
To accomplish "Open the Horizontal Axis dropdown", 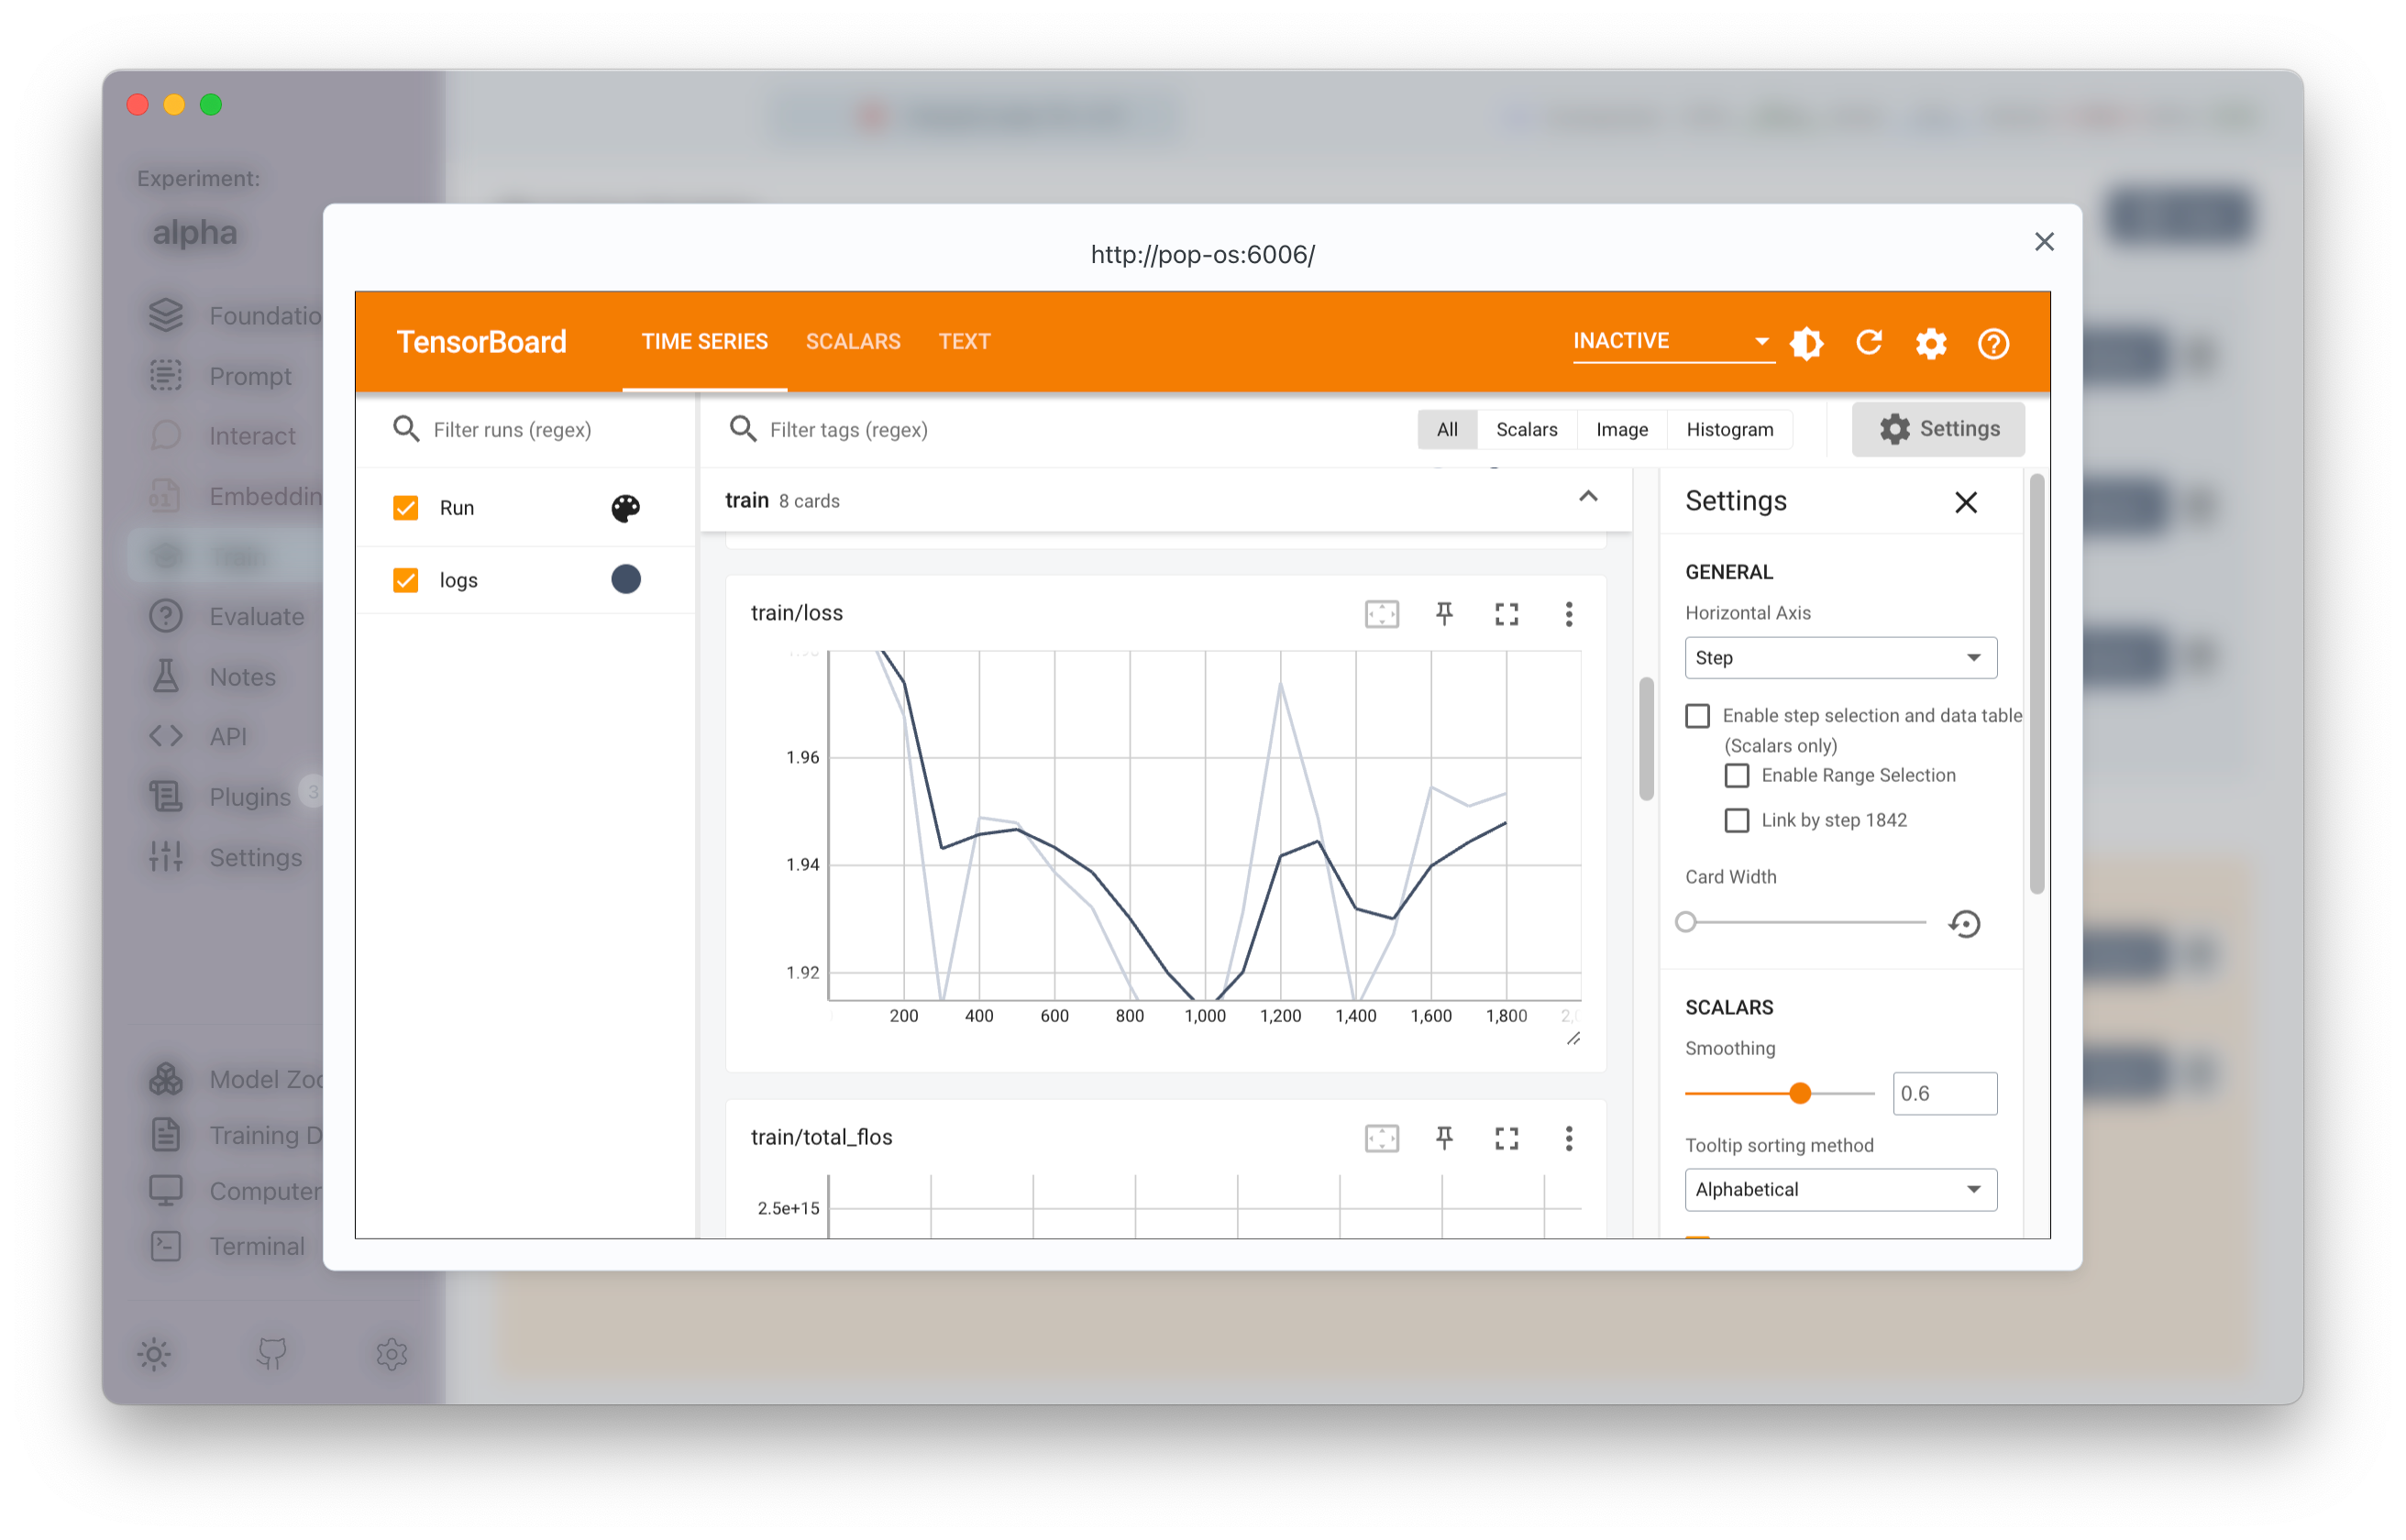I will [x=1836, y=656].
